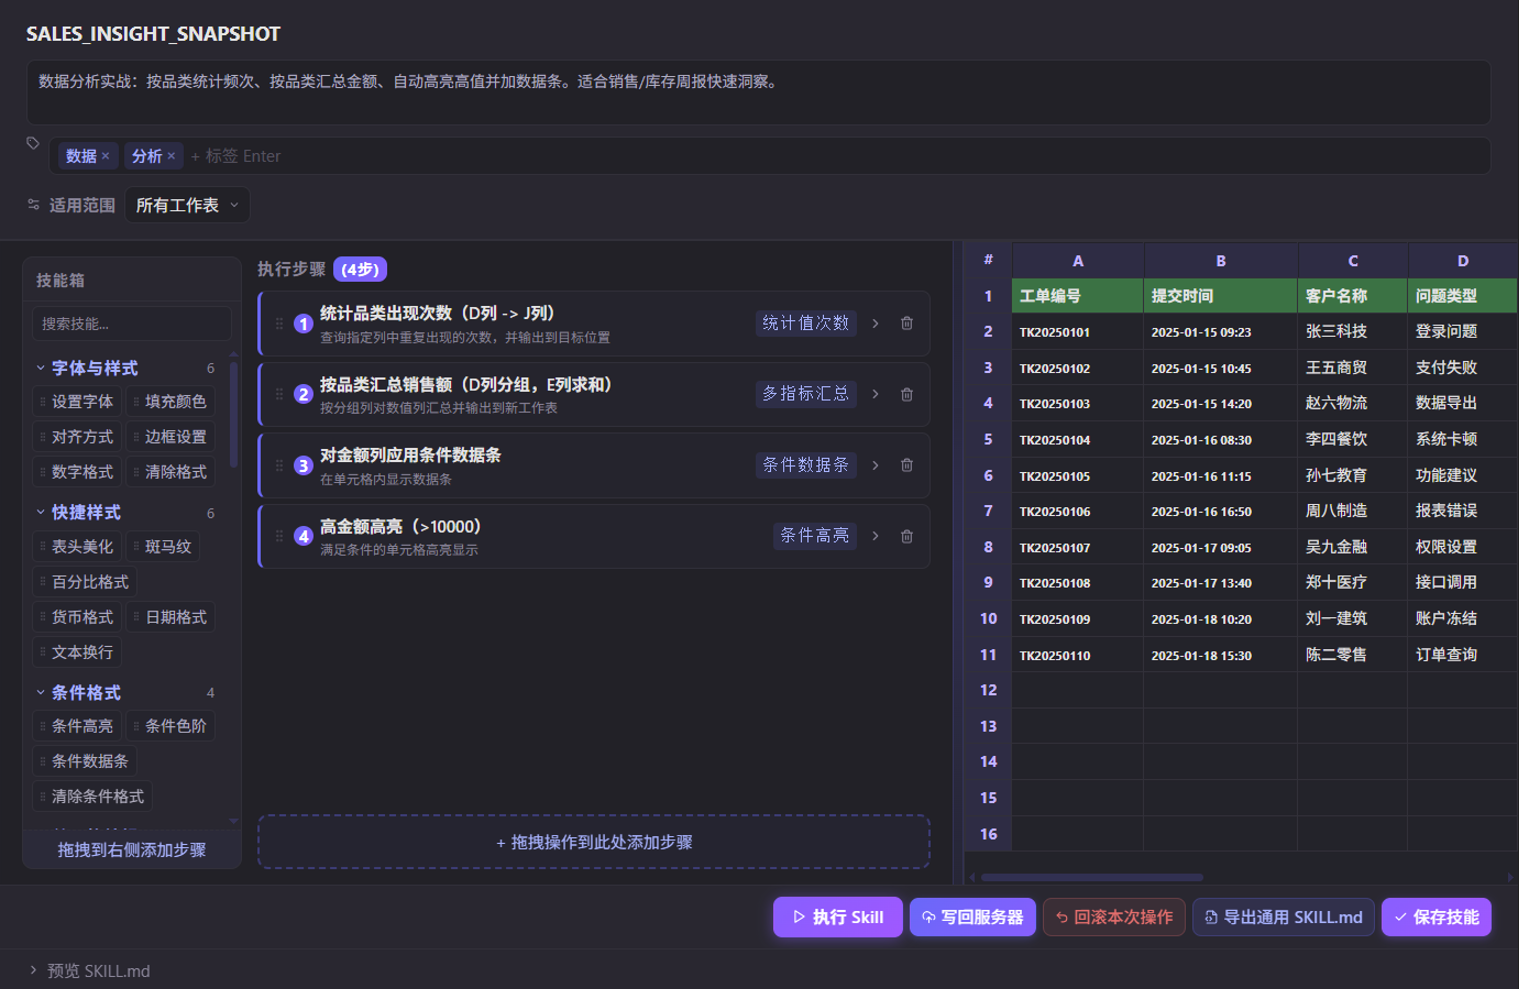
Task: Expand step 2 details with its chevron
Action: 875,394
